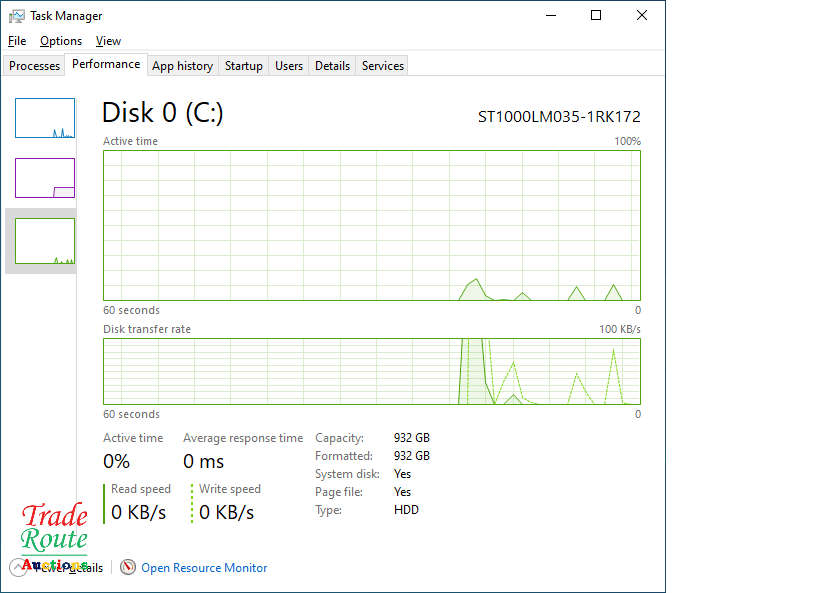The image size is (819, 593).
Task: Select the purple Memory graph thumbnail
Action: click(45, 178)
